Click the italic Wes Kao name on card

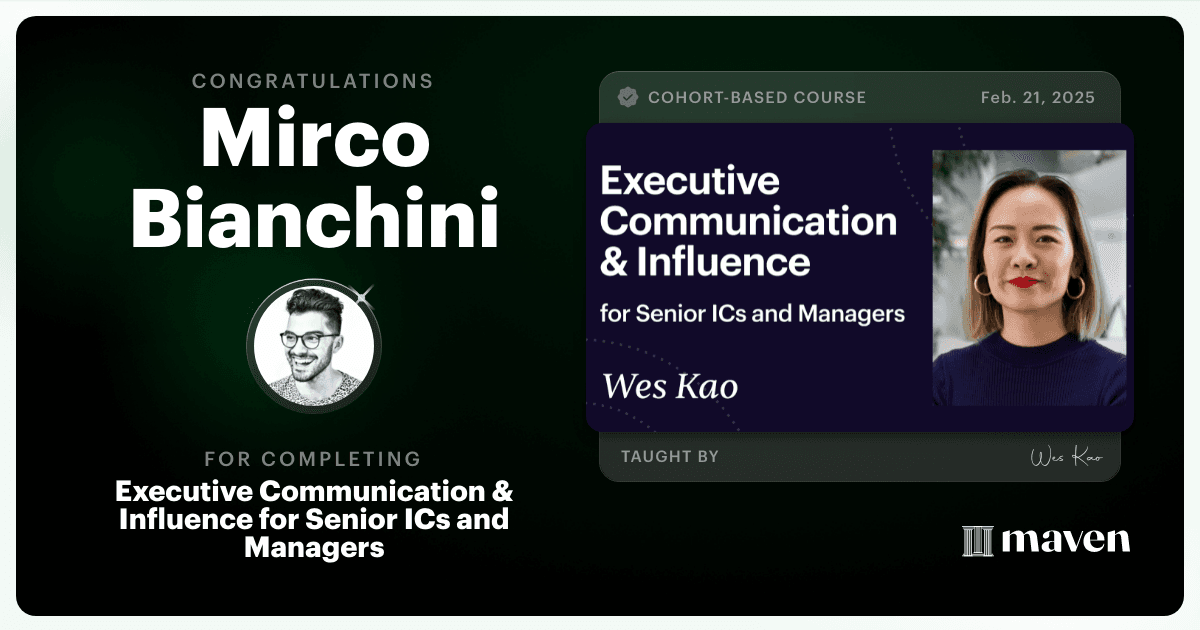(669, 385)
